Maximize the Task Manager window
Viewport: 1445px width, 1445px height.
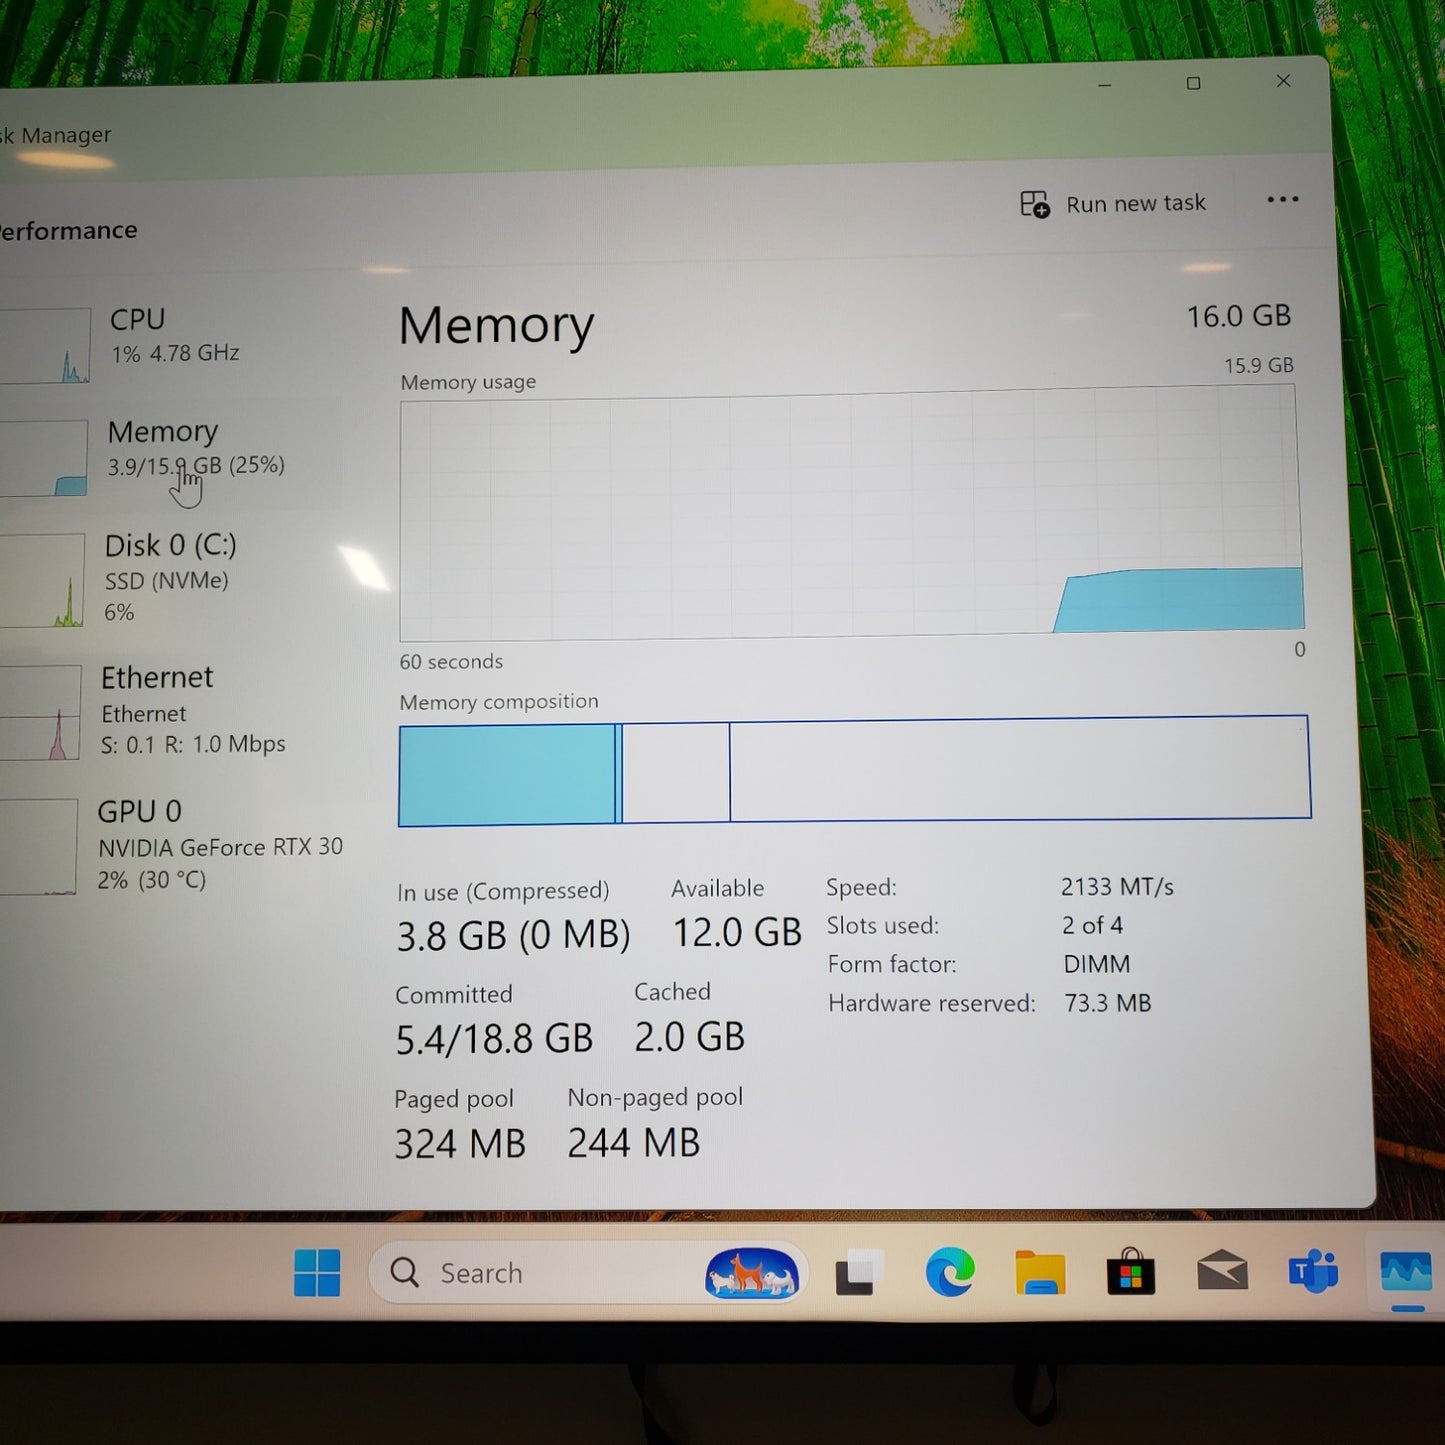pyautogui.click(x=1193, y=83)
